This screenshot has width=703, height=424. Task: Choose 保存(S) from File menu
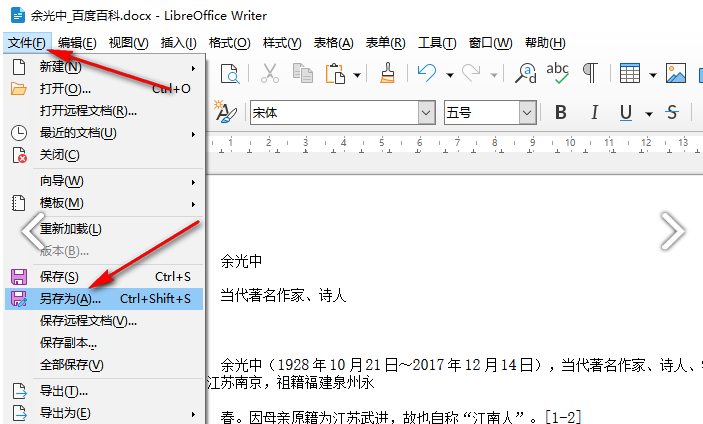pyautogui.click(x=104, y=277)
